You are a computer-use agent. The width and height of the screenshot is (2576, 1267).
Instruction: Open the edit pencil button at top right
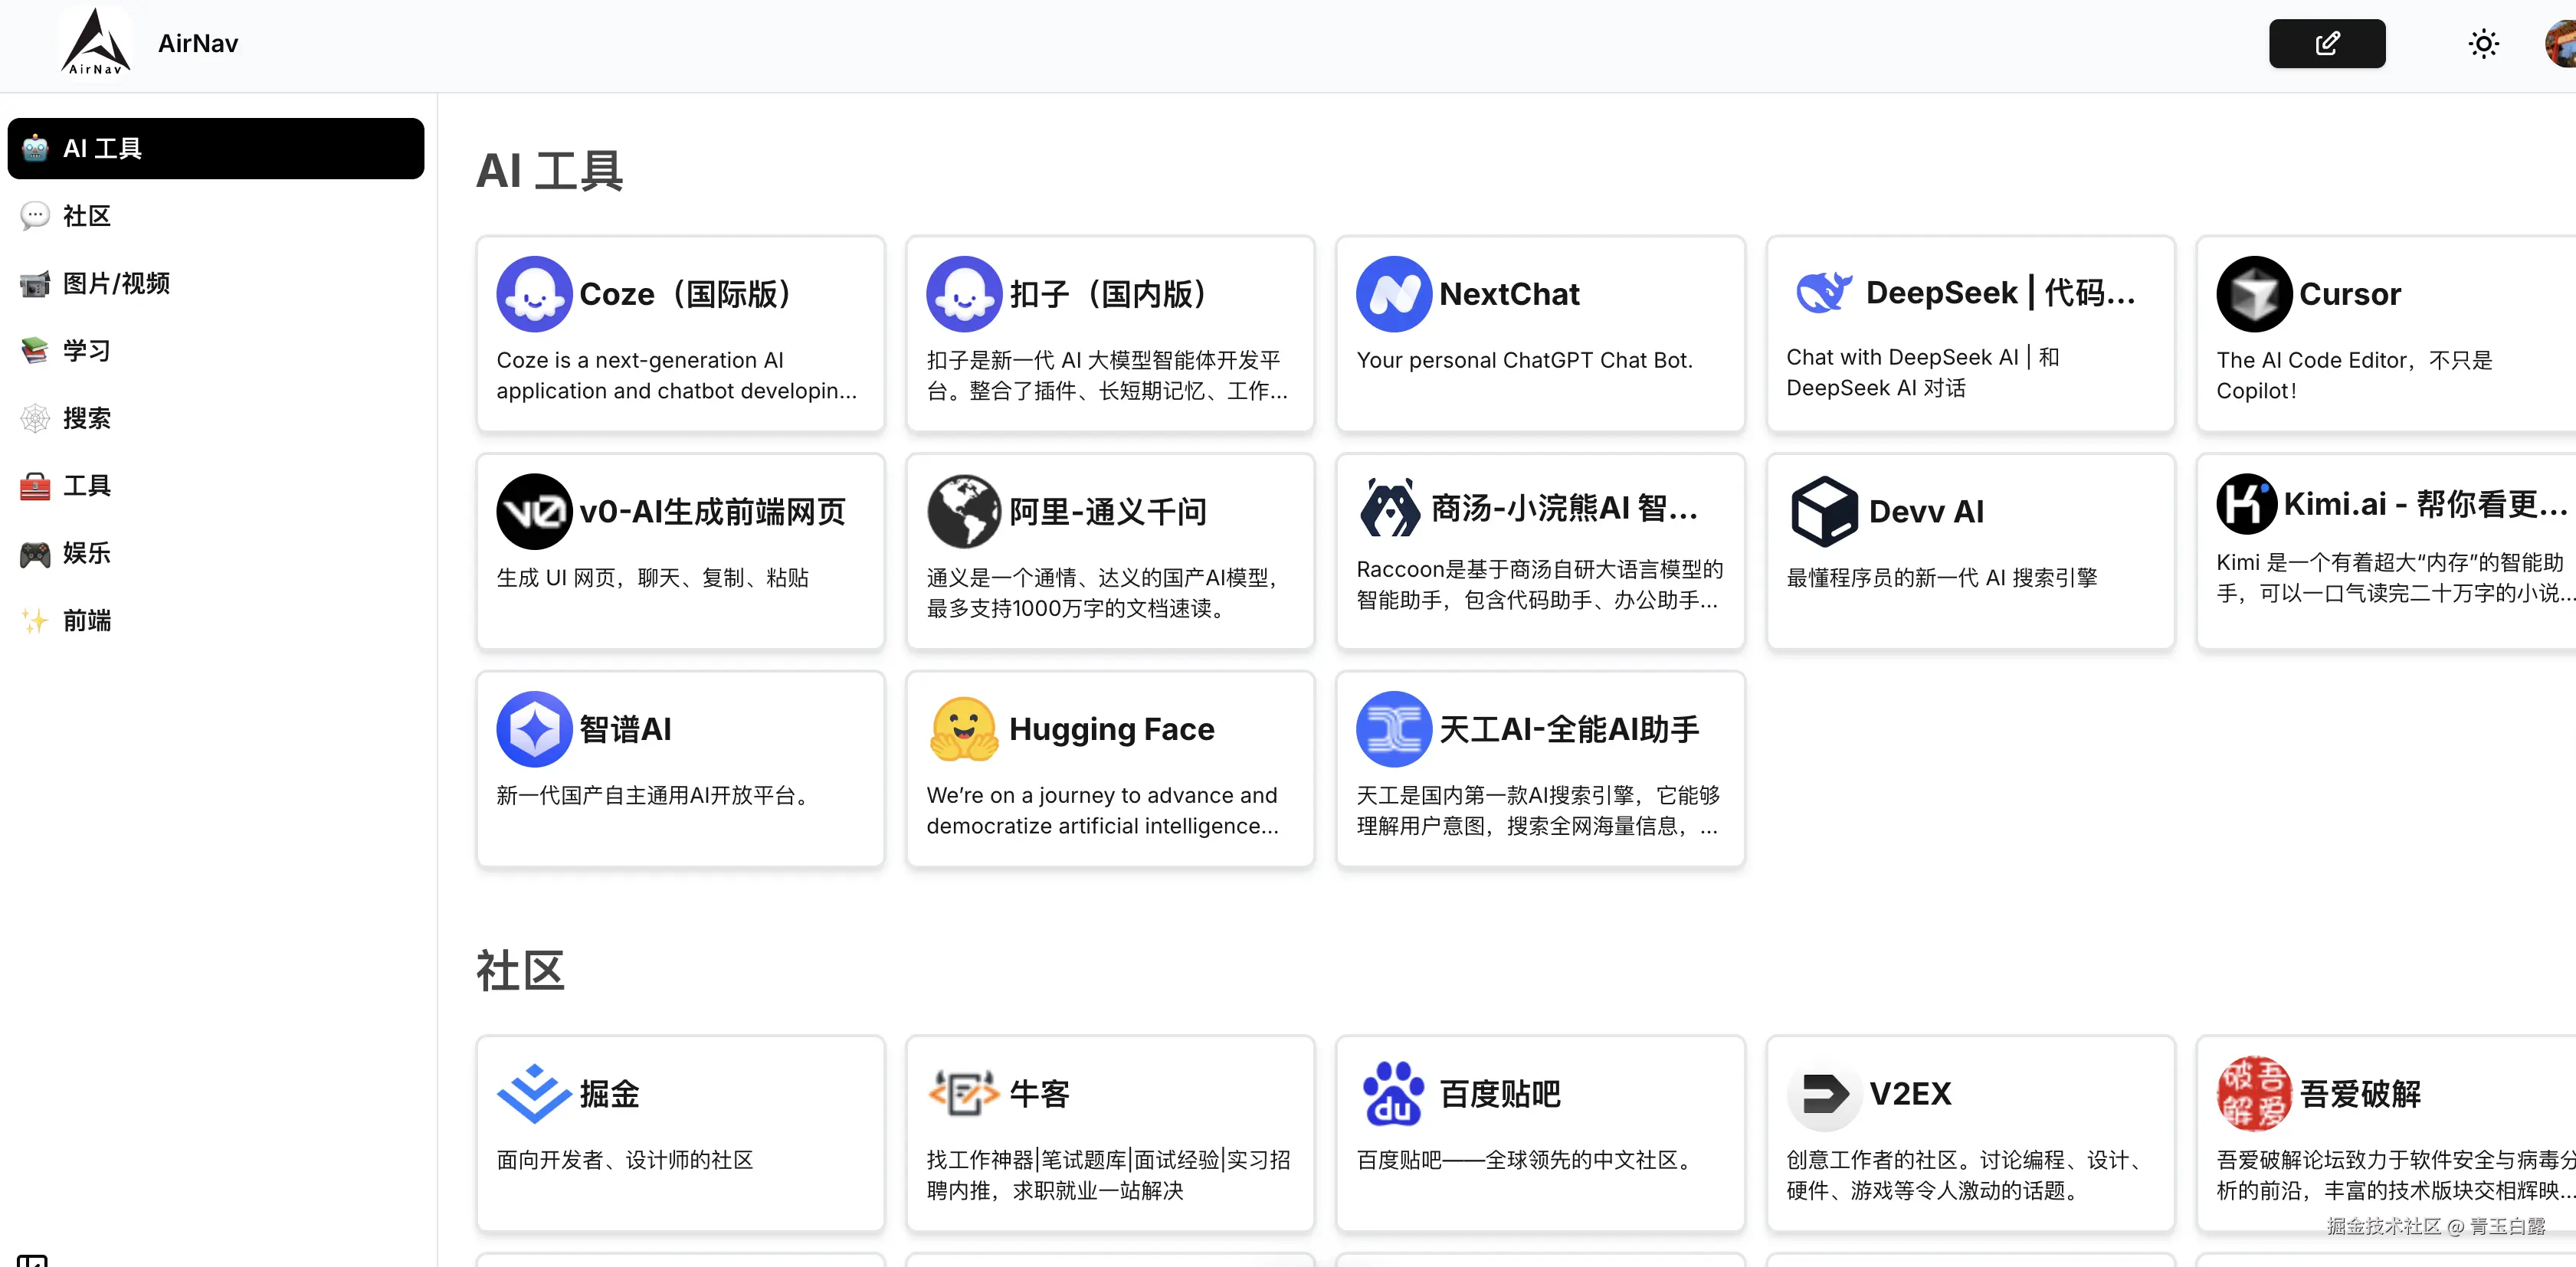[2327, 44]
